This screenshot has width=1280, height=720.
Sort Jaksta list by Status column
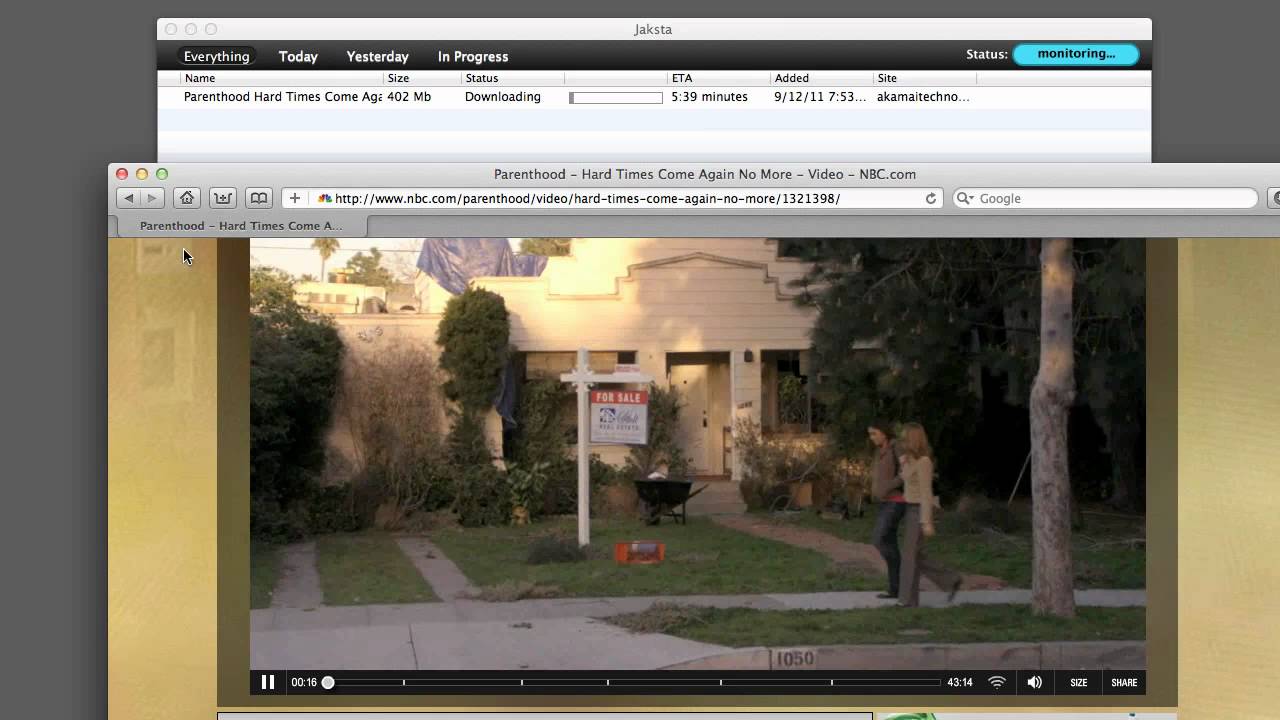513,78
